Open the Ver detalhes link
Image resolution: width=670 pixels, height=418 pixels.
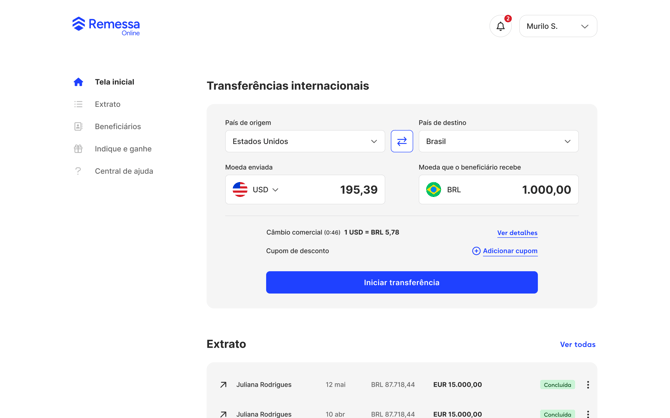coord(517,233)
